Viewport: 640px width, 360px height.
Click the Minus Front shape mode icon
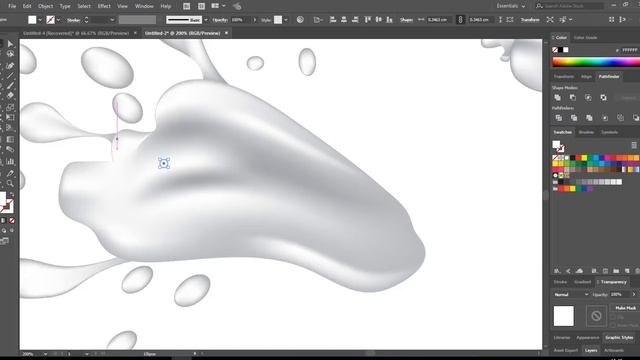click(573, 98)
